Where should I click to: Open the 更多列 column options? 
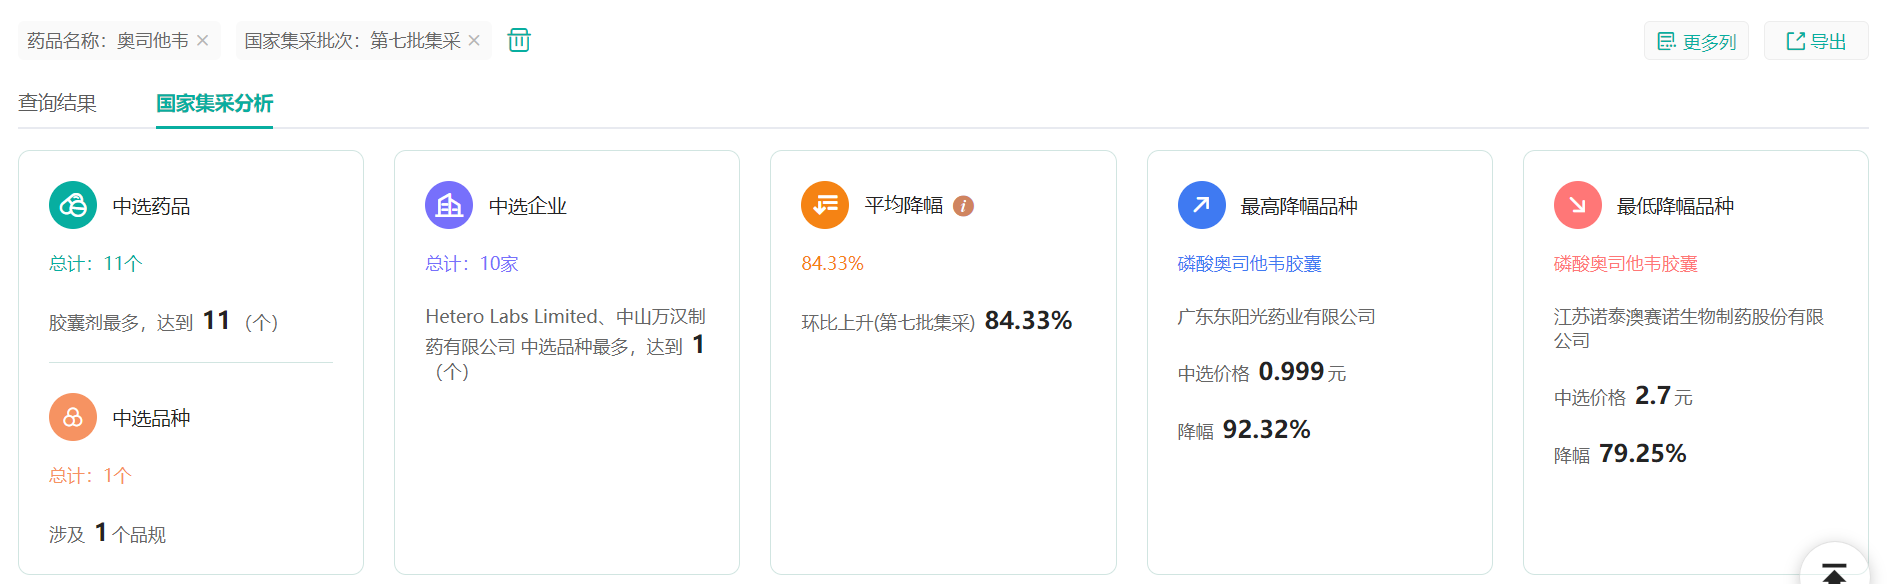pos(1696,41)
